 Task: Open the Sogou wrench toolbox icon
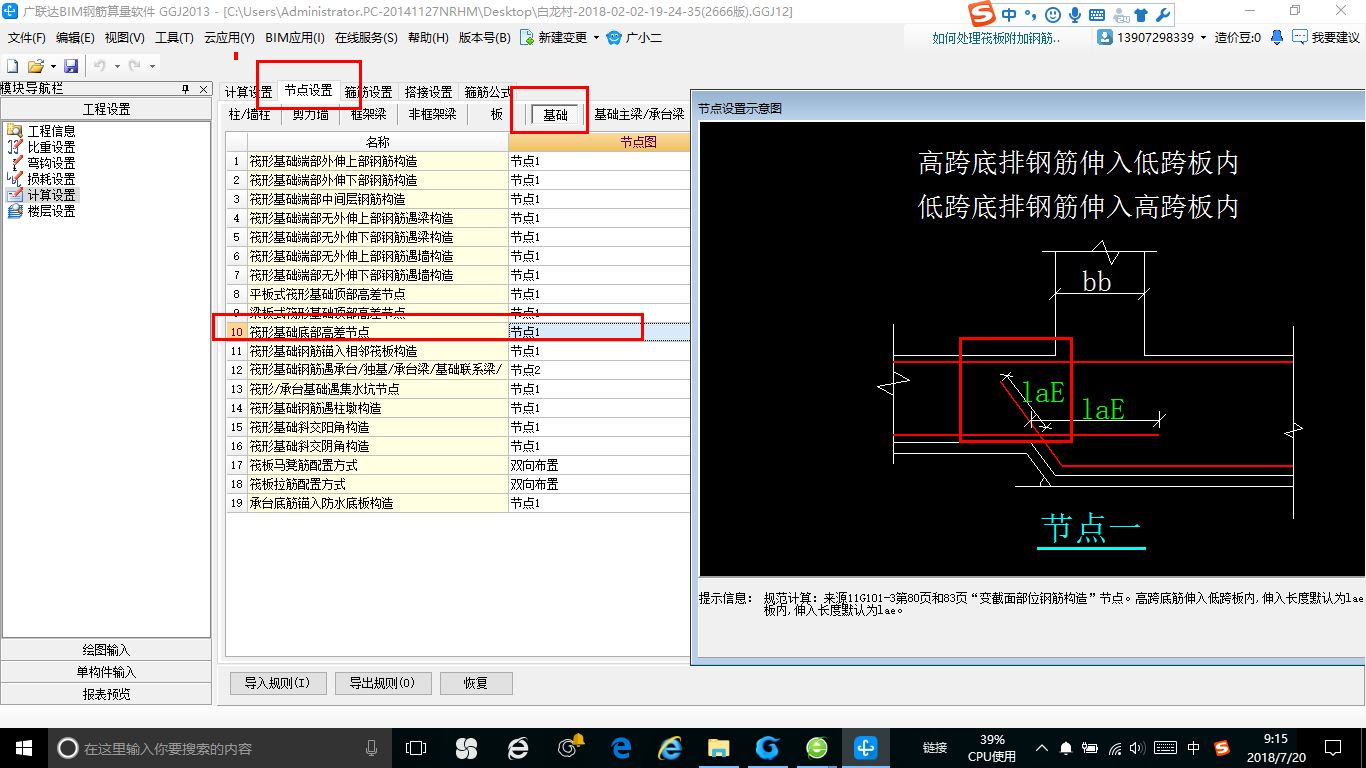[x=1162, y=15]
